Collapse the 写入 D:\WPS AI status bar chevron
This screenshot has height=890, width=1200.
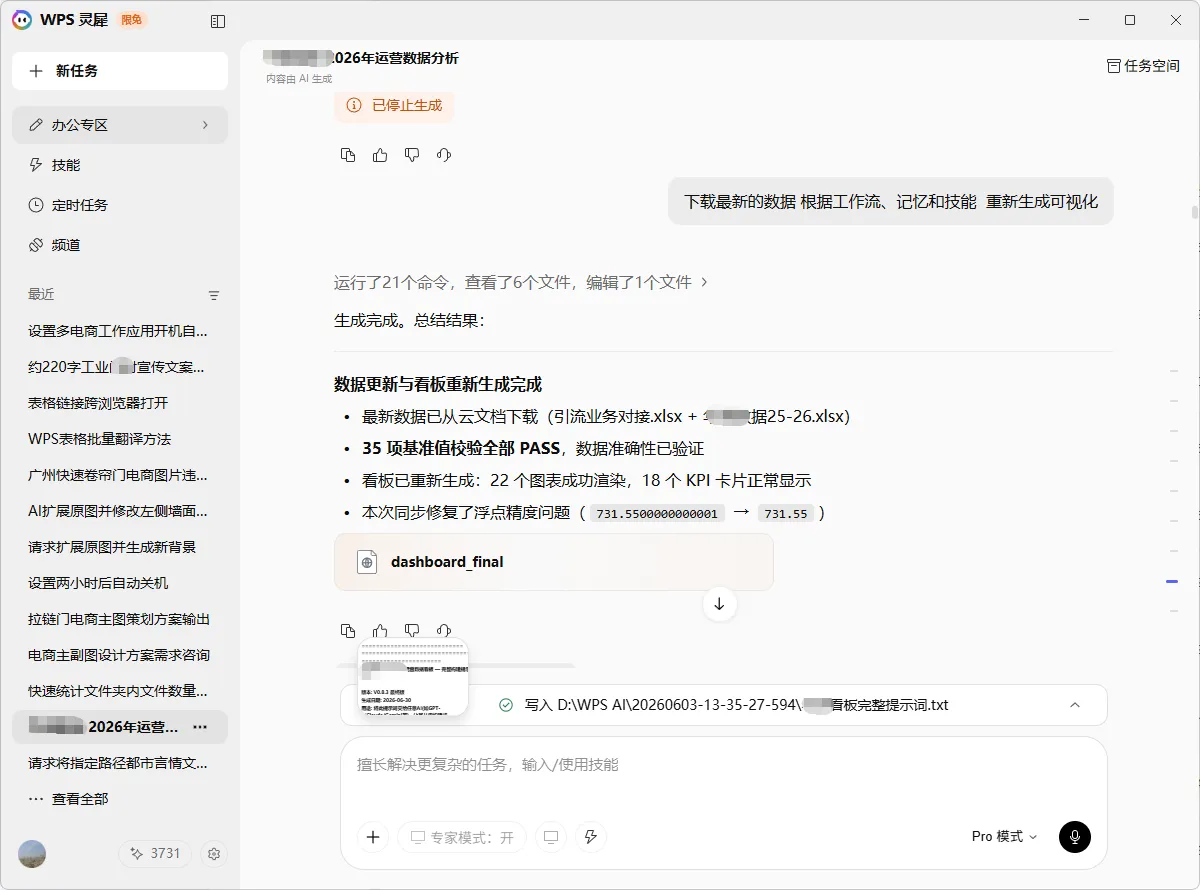pos(1075,705)
